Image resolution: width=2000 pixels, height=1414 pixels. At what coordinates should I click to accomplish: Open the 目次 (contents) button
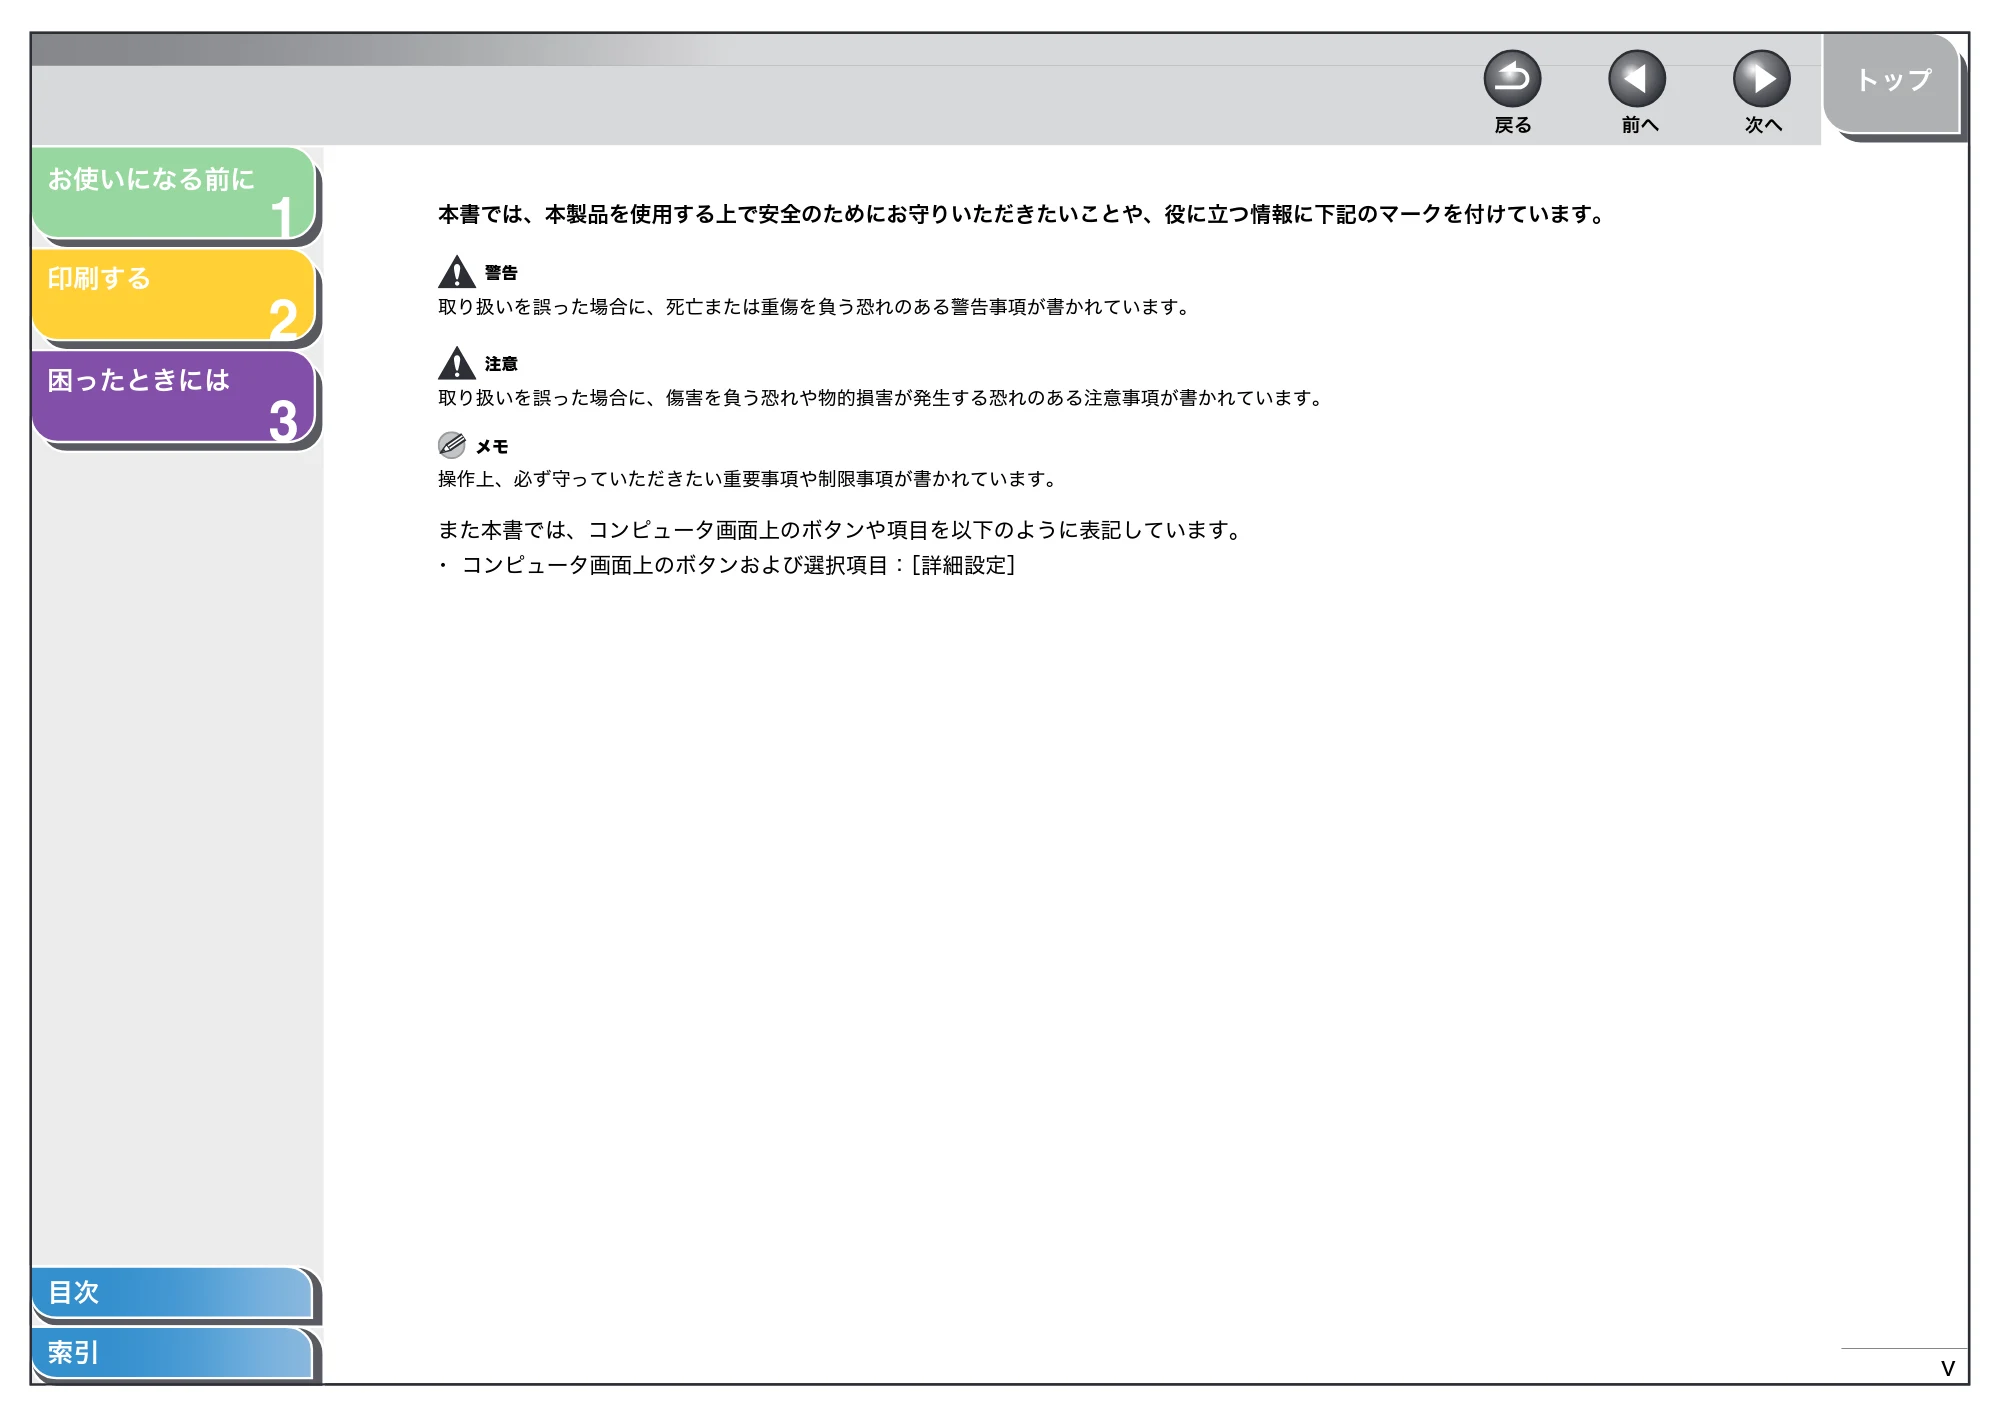click(x=172, y=1293)
